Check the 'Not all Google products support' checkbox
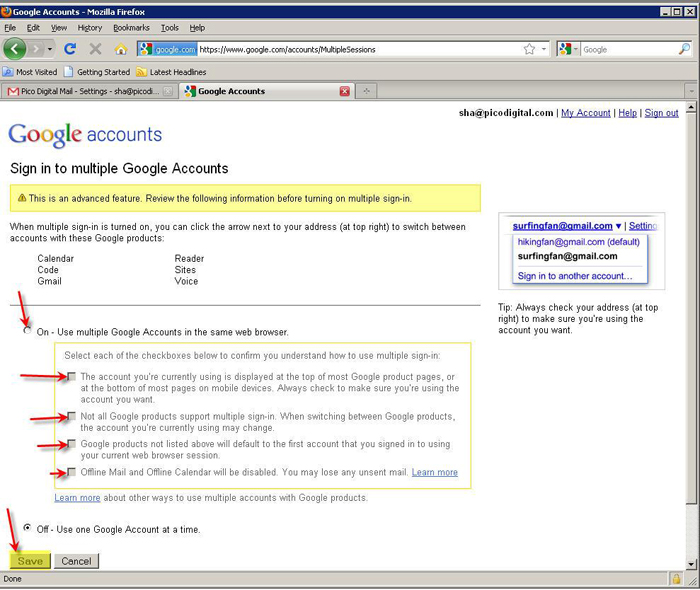The image size is (700, 590). [71, 416]
